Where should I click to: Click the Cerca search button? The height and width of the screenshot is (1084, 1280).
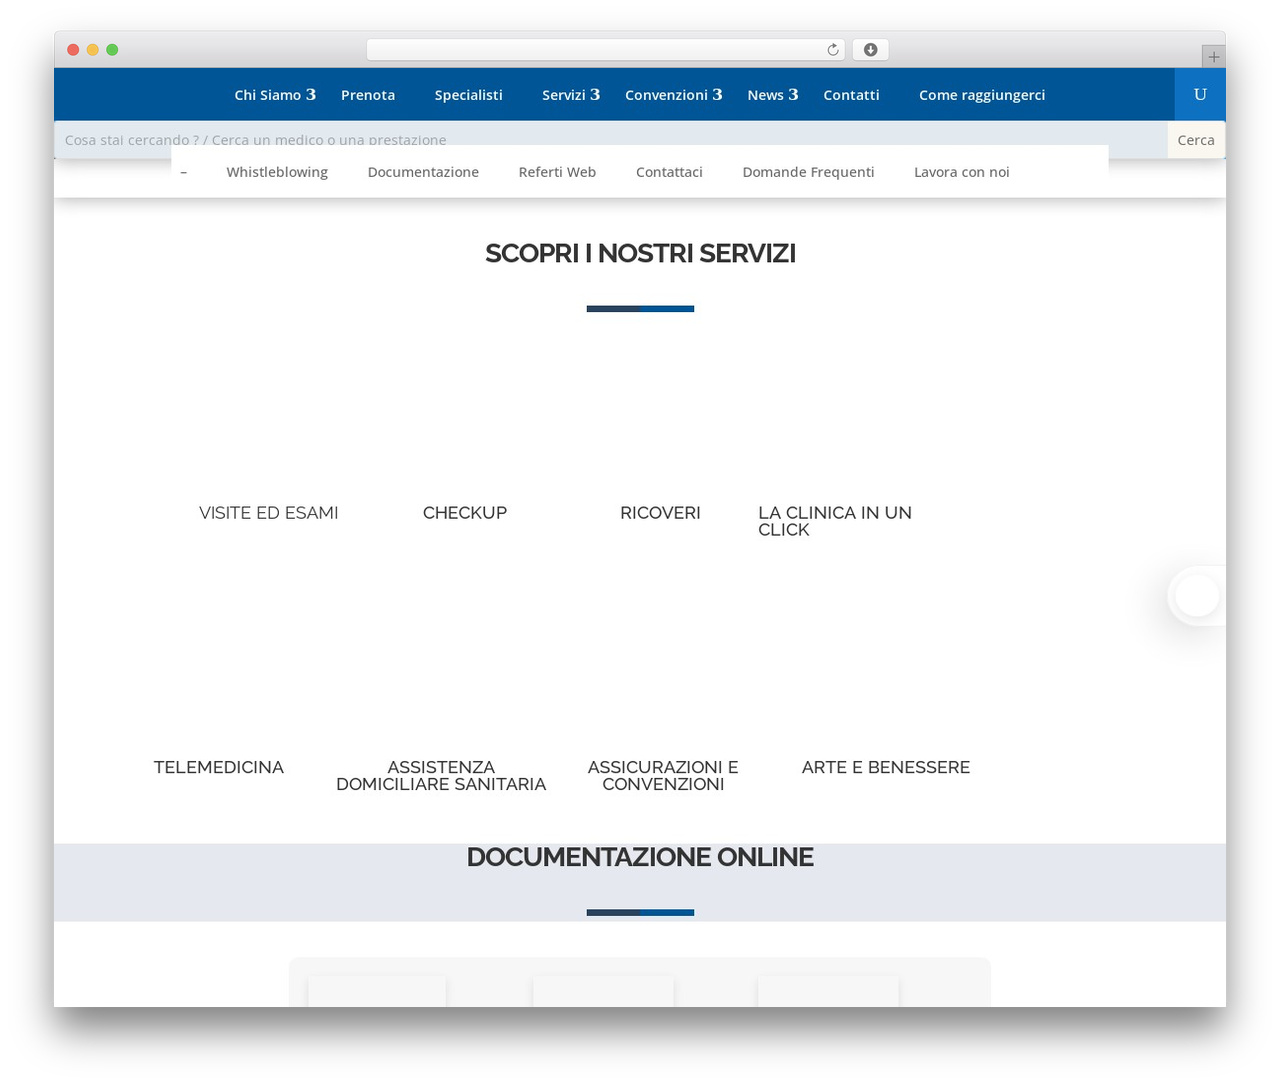(x=1196, y=140)
